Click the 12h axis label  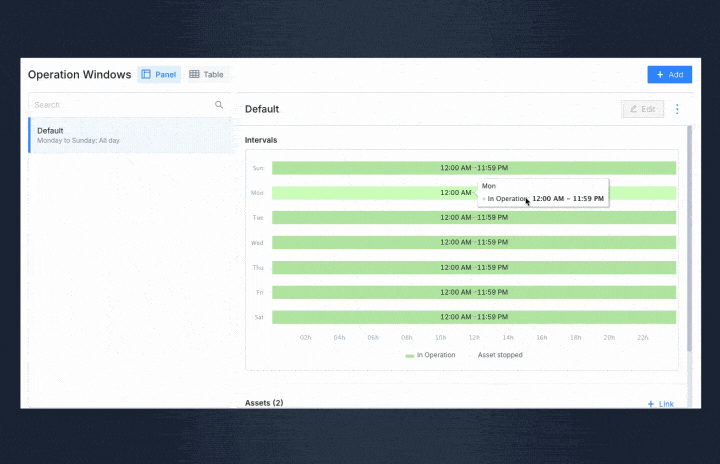click(474, 338)
